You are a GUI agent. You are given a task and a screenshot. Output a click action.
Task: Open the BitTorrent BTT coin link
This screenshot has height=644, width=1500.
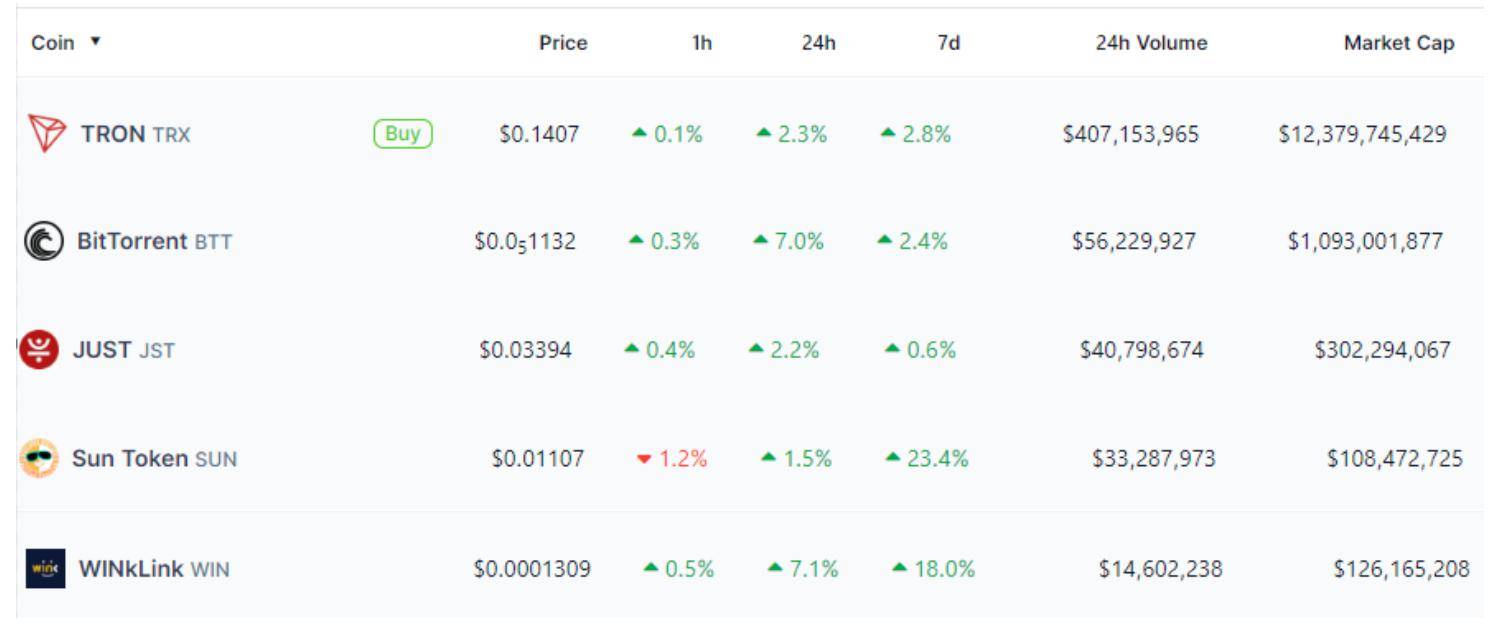pos(154,242)
